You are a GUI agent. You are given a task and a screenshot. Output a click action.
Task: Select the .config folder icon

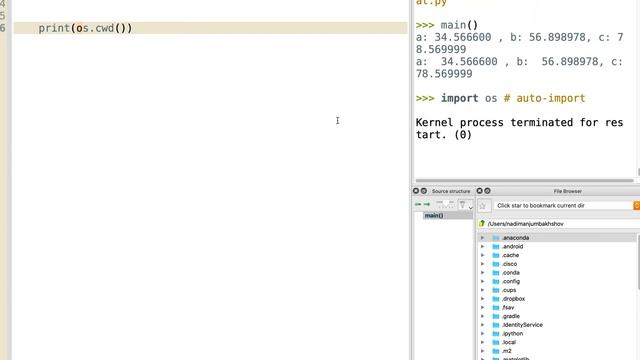[496, 281]
